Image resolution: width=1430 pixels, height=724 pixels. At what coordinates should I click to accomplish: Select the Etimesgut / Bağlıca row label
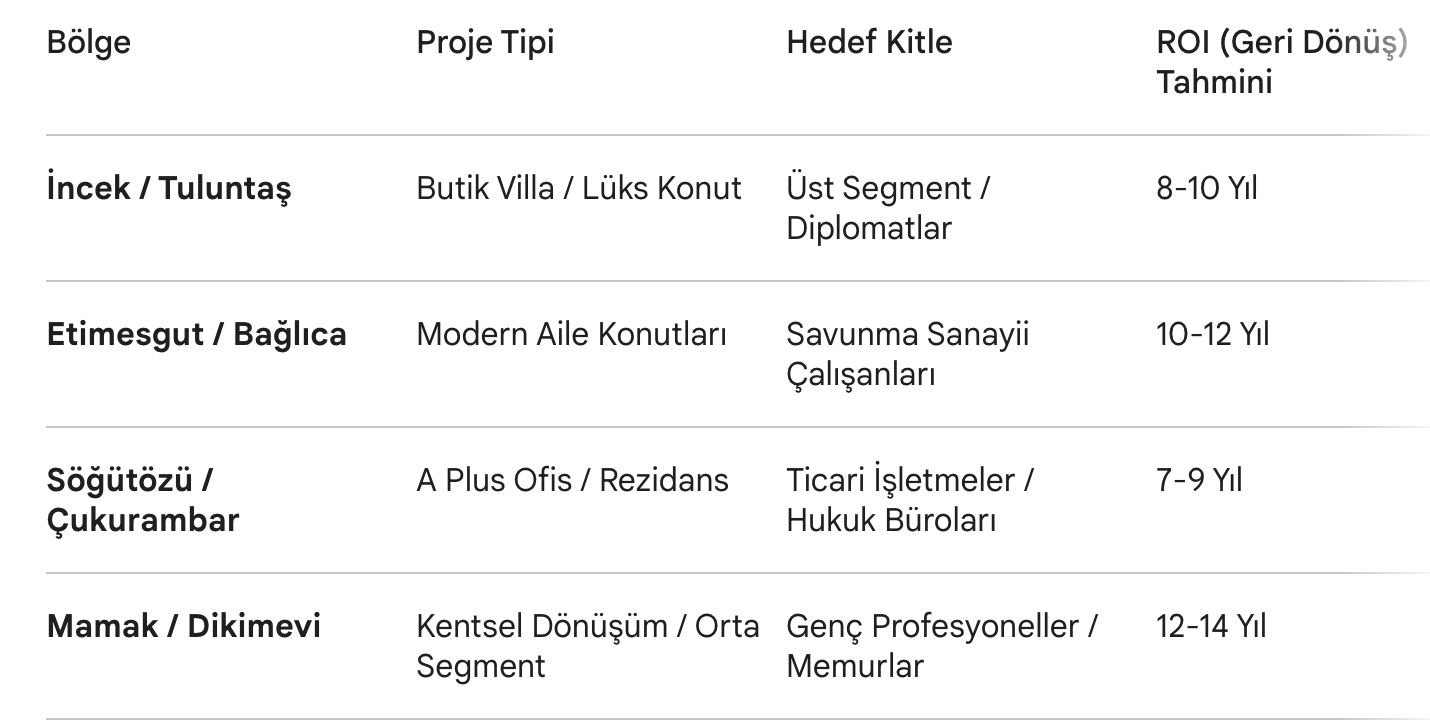(x=197, y=334)
